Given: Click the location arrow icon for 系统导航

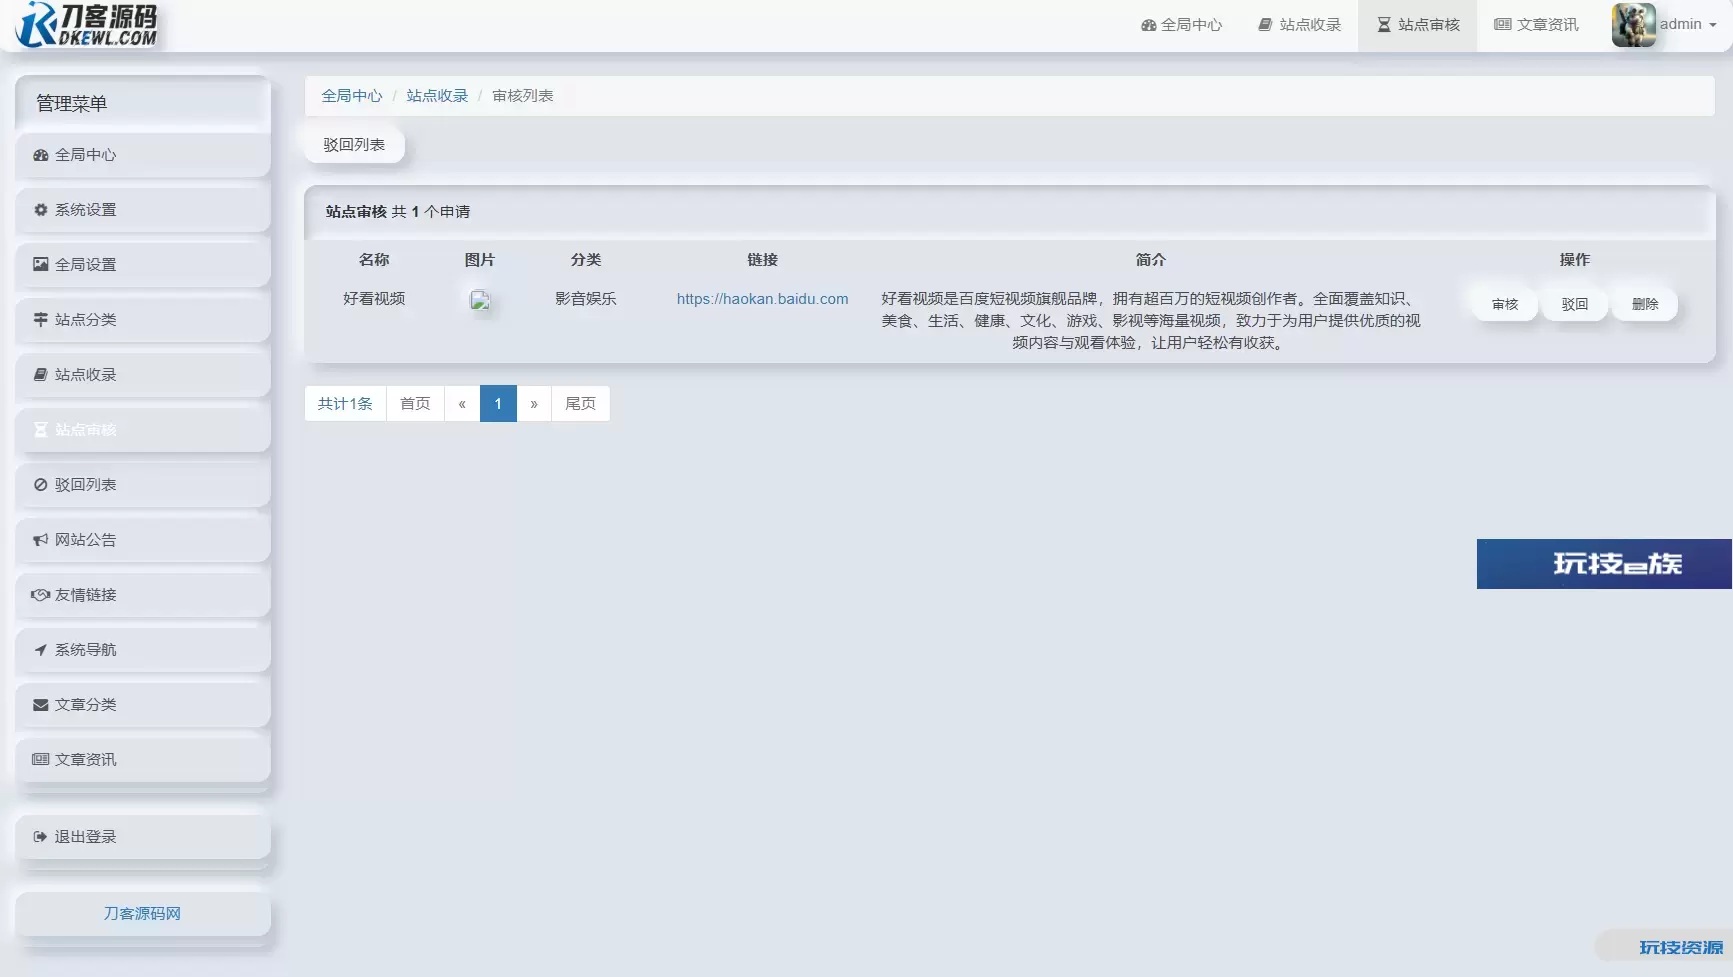Looking at the screenshot, I should (40, 650).
